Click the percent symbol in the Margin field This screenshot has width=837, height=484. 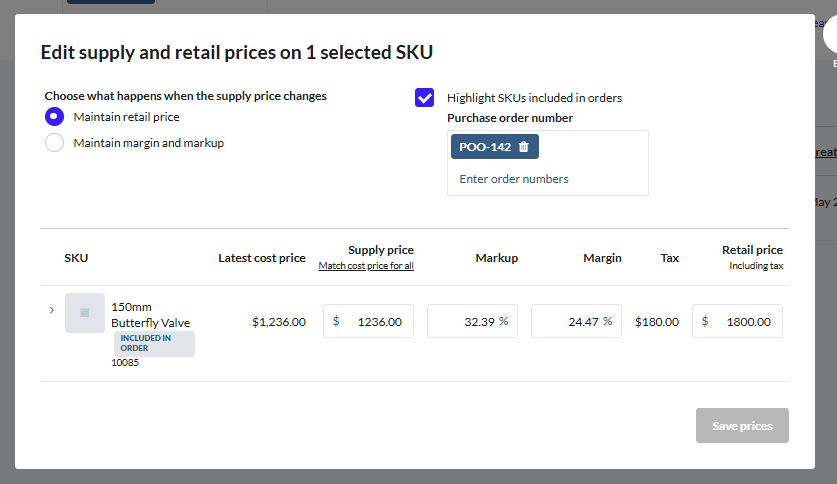click(608, 321)
